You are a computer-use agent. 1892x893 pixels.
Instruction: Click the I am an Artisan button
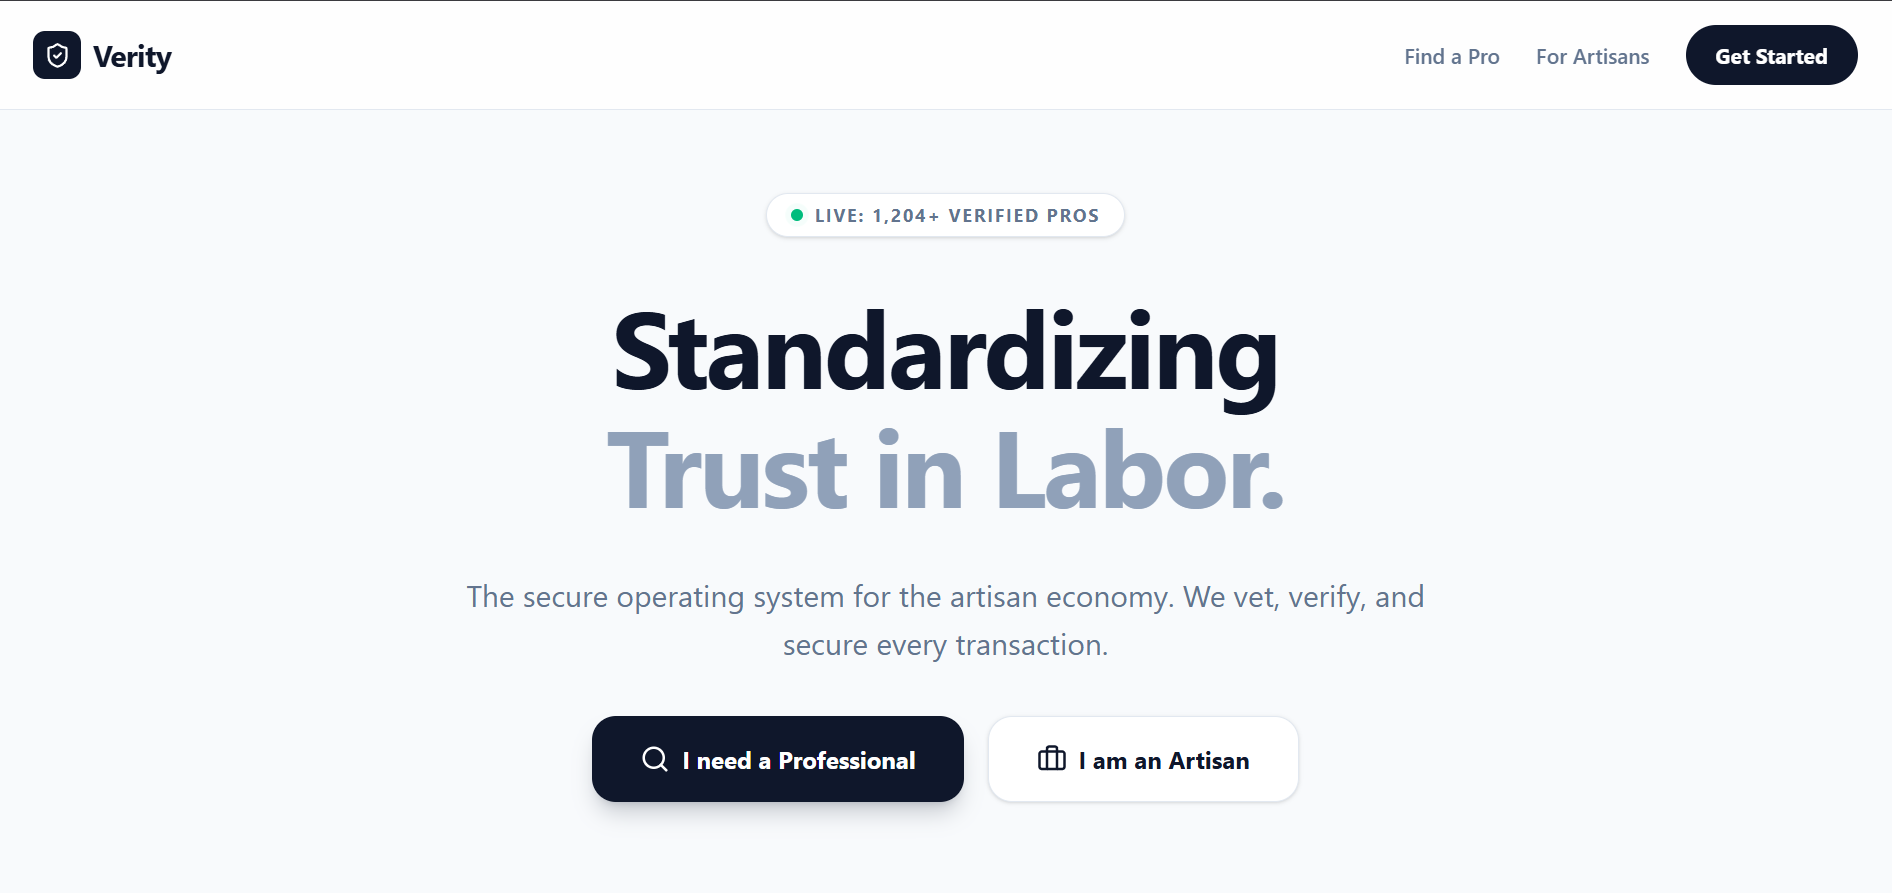coord(1142,759)
